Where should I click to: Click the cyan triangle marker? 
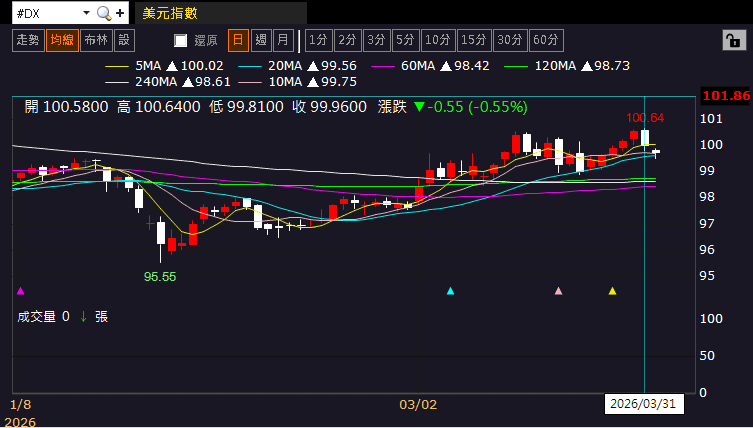click(450, 291)
